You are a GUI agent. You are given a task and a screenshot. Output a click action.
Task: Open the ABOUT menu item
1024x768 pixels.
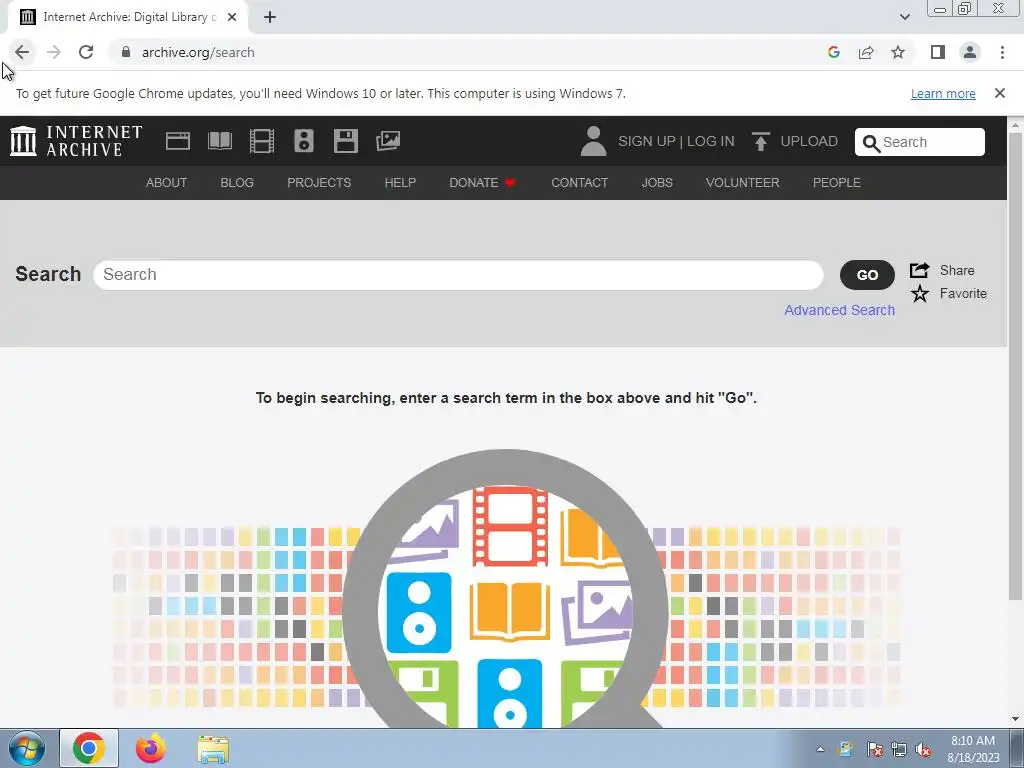coord(167,183)
